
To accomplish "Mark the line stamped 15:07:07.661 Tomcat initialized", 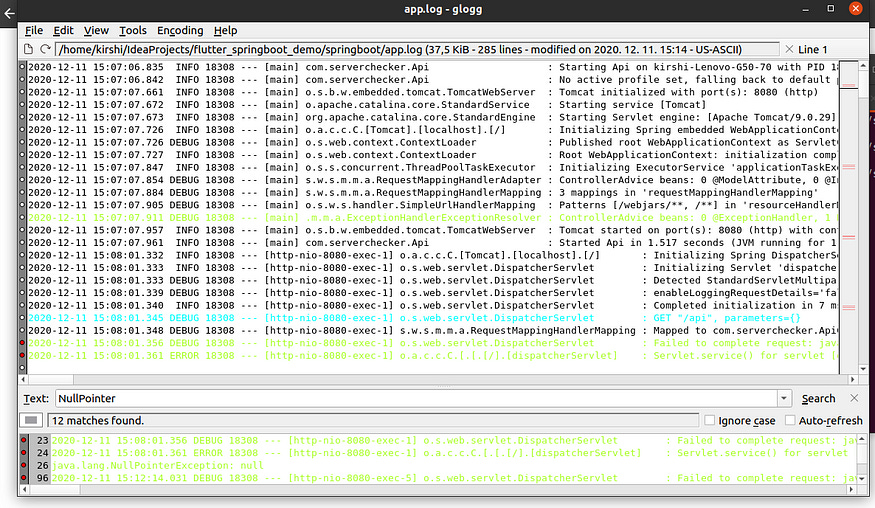I will click(x=22, y=92).
